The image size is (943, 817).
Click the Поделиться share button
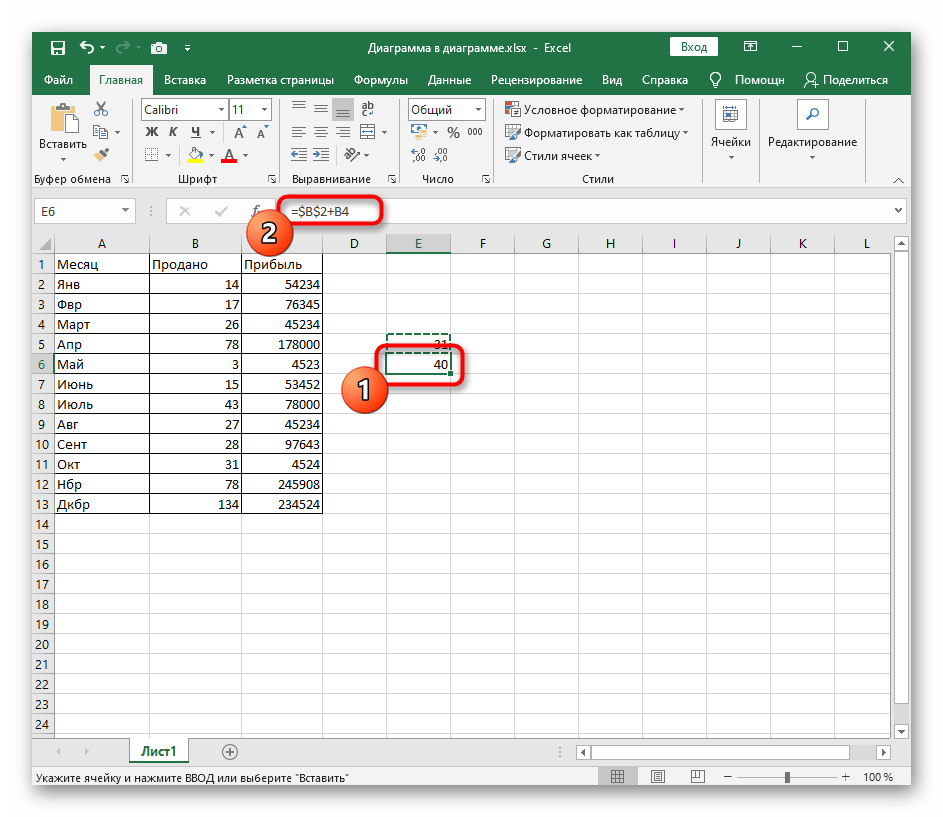(844, 80)
